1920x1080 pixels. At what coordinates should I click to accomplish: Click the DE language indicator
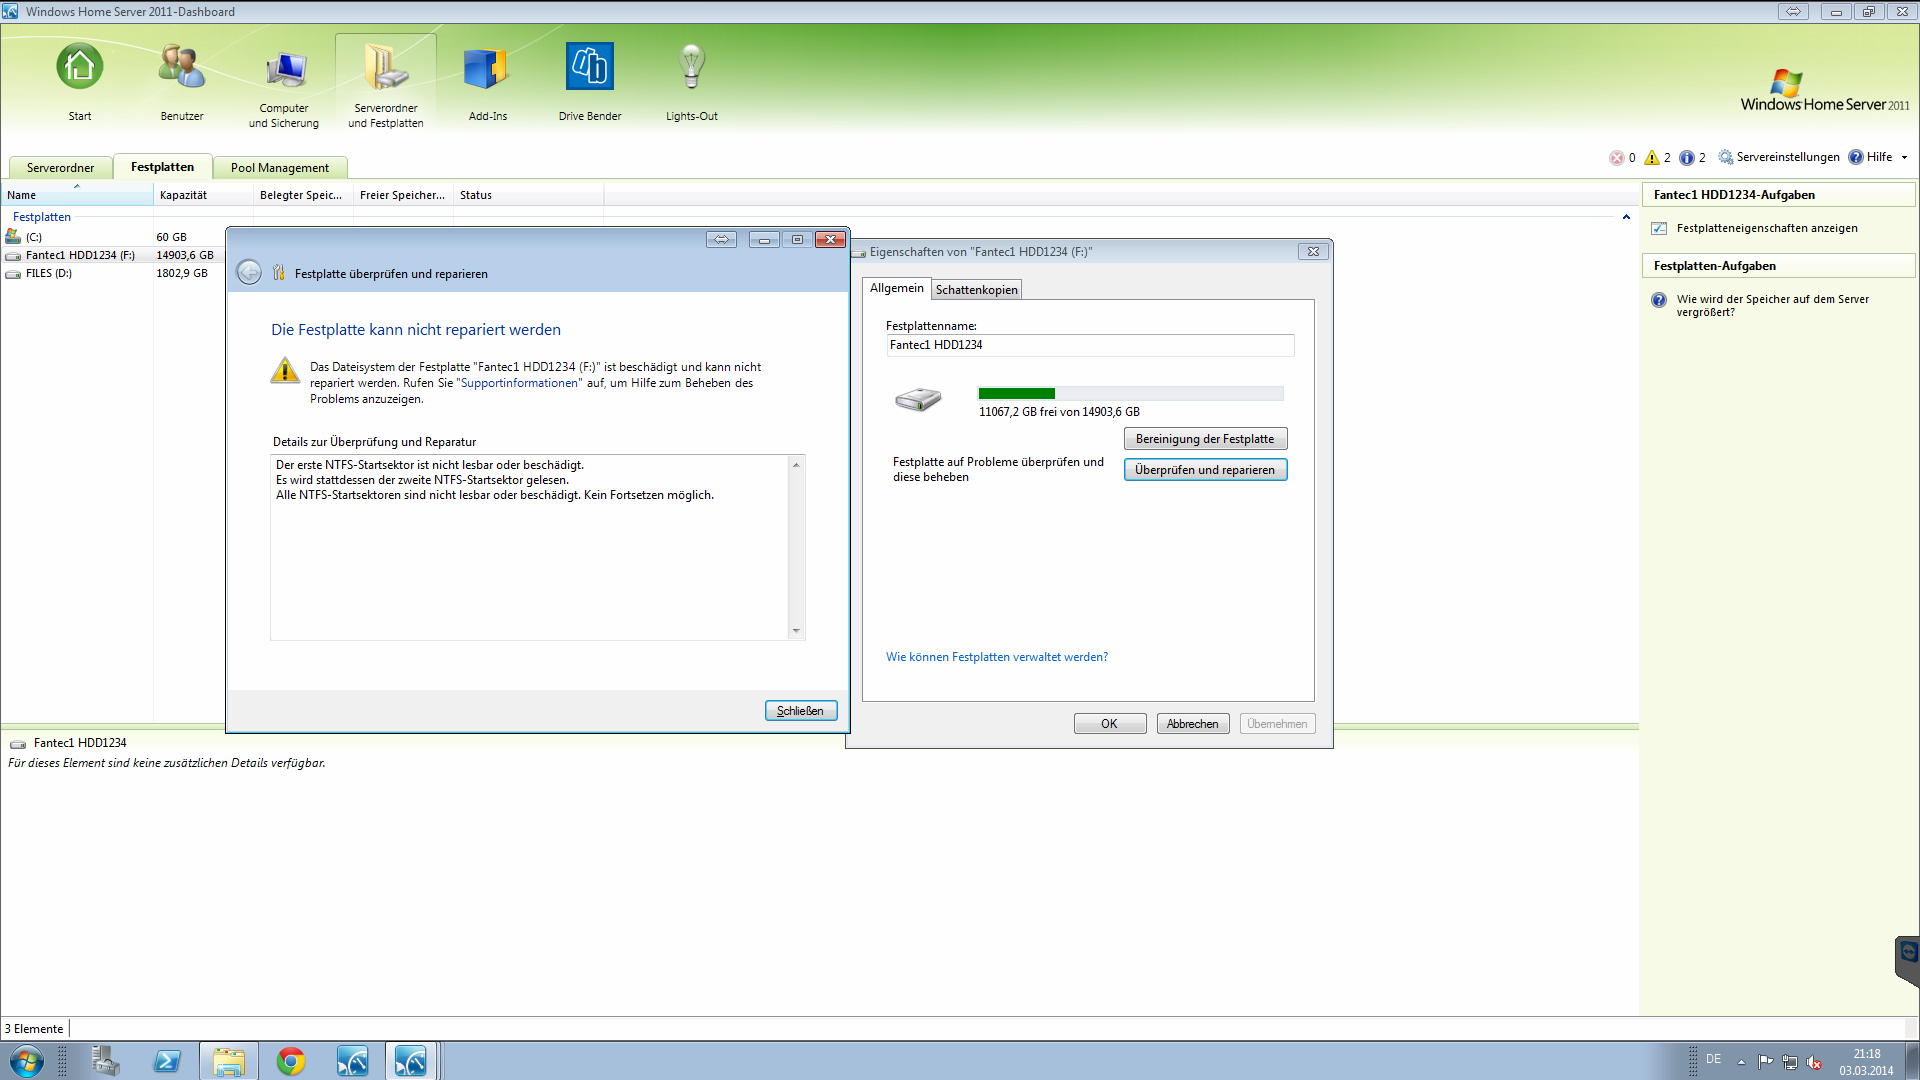click(x=1714, y=1059)
